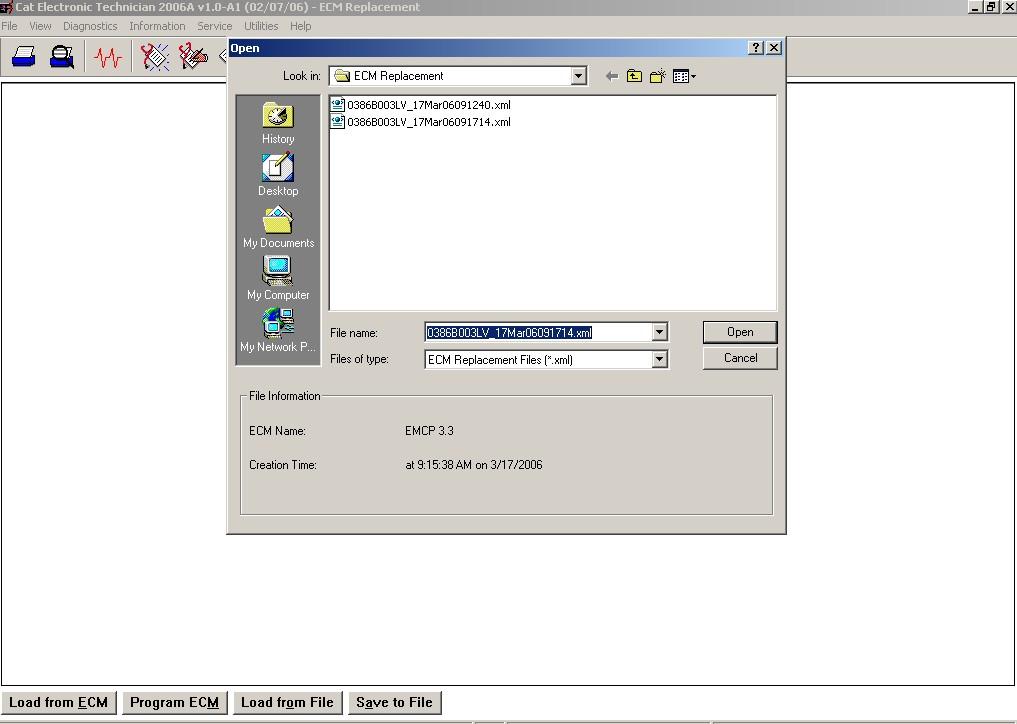1017x724 pixels.
Task: Click the stethoscope logged diagnostic codes icon
Action: (193, 57)
